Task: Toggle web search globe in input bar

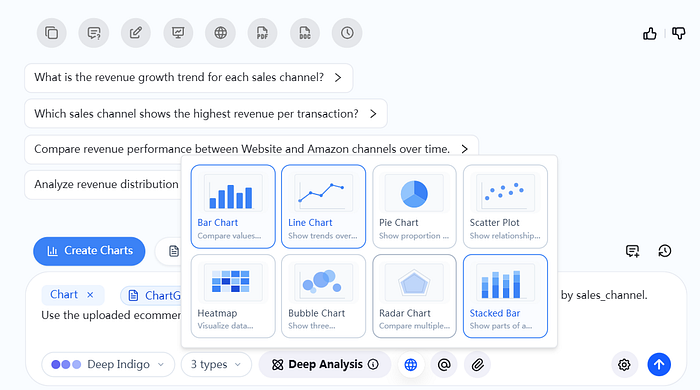Action: [411, 365]
